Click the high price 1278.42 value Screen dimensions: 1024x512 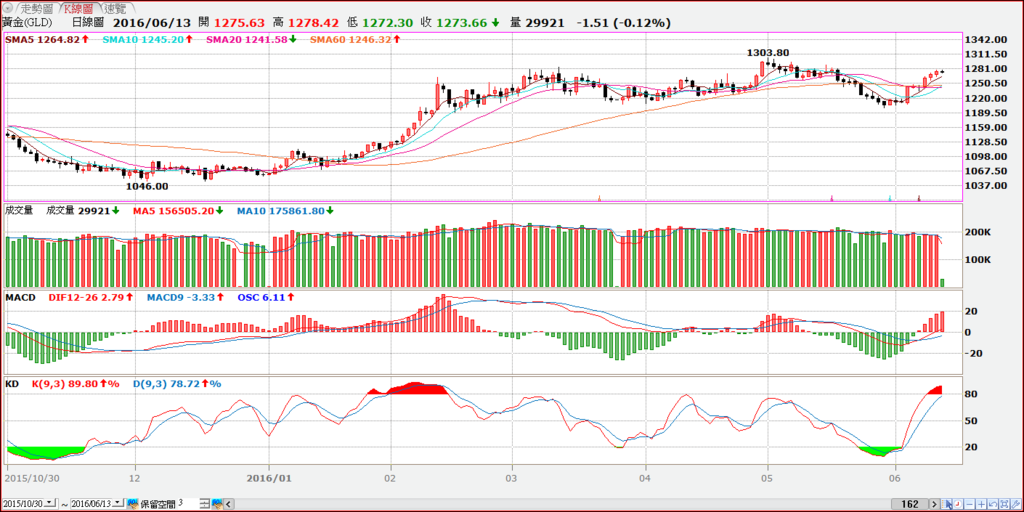pyautogui.click(x=313, y=23)
